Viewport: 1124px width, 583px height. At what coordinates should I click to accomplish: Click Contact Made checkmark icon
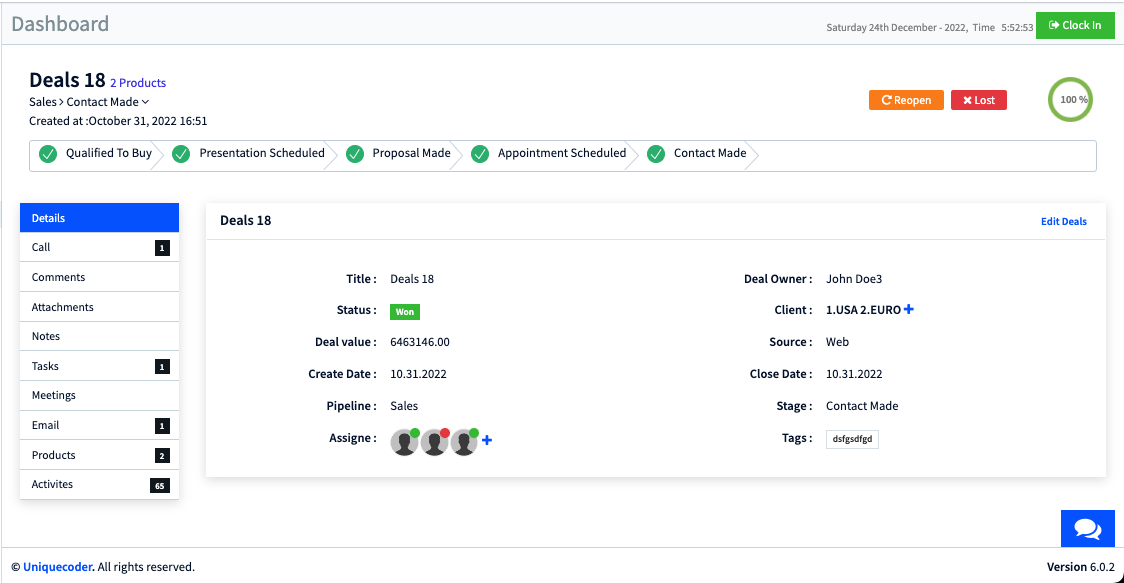656,154
